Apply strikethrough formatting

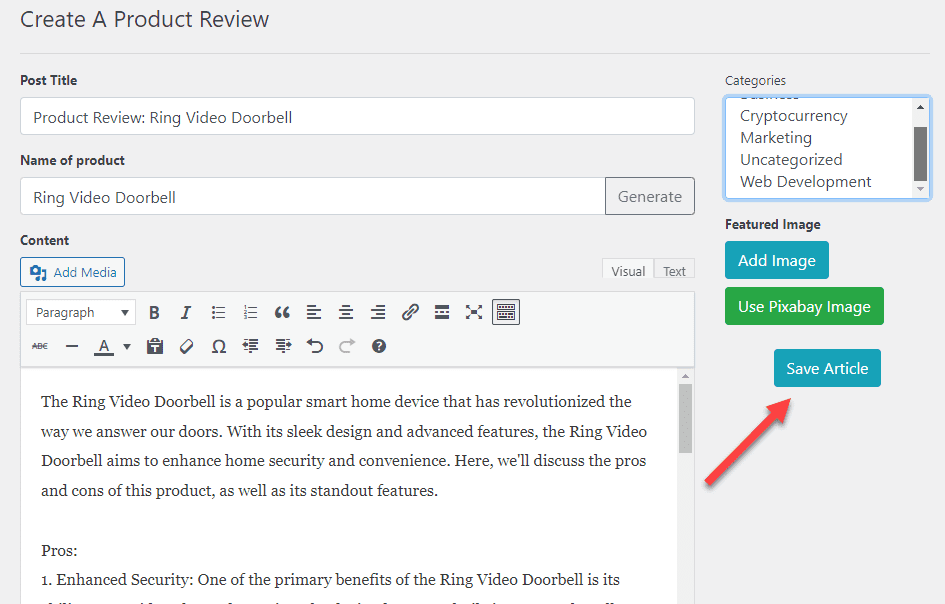pyautogui.click(x=40, y=346)
